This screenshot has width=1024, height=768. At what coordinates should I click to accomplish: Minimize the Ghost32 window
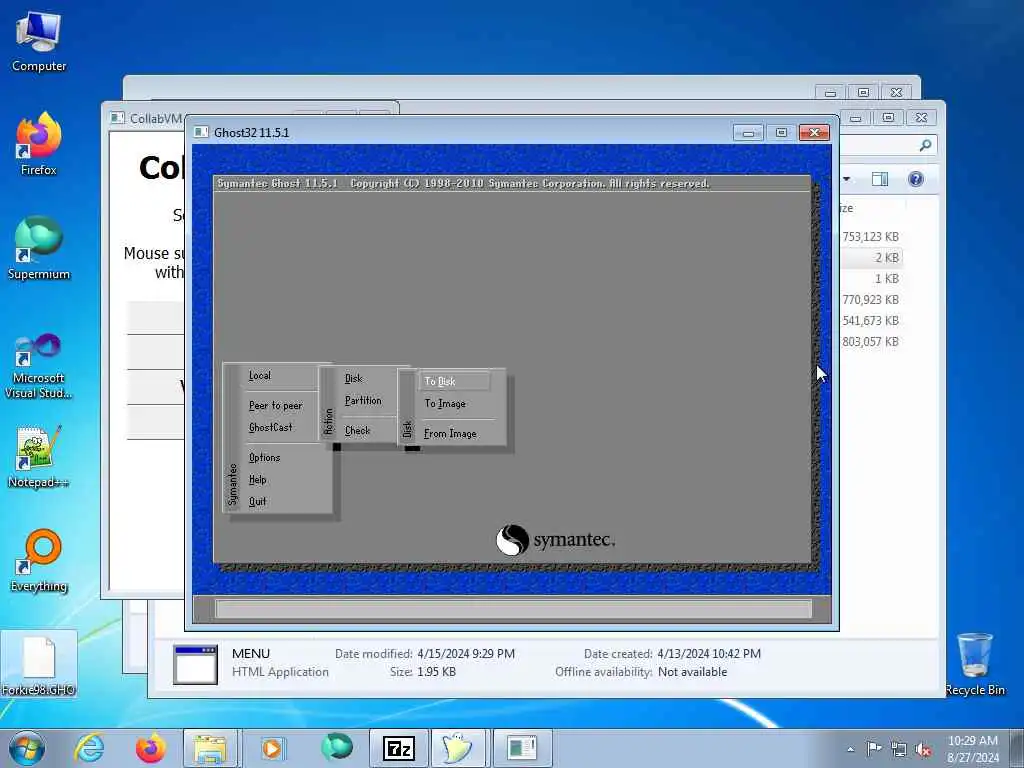748,133
